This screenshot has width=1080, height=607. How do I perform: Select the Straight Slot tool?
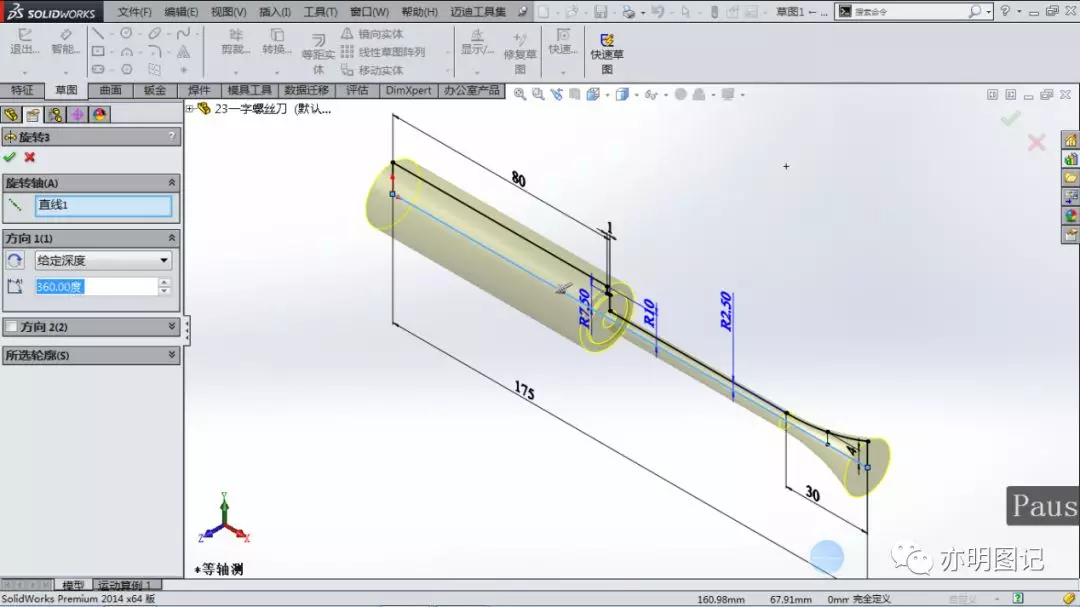pyautogui.click(x=98, y=69)
